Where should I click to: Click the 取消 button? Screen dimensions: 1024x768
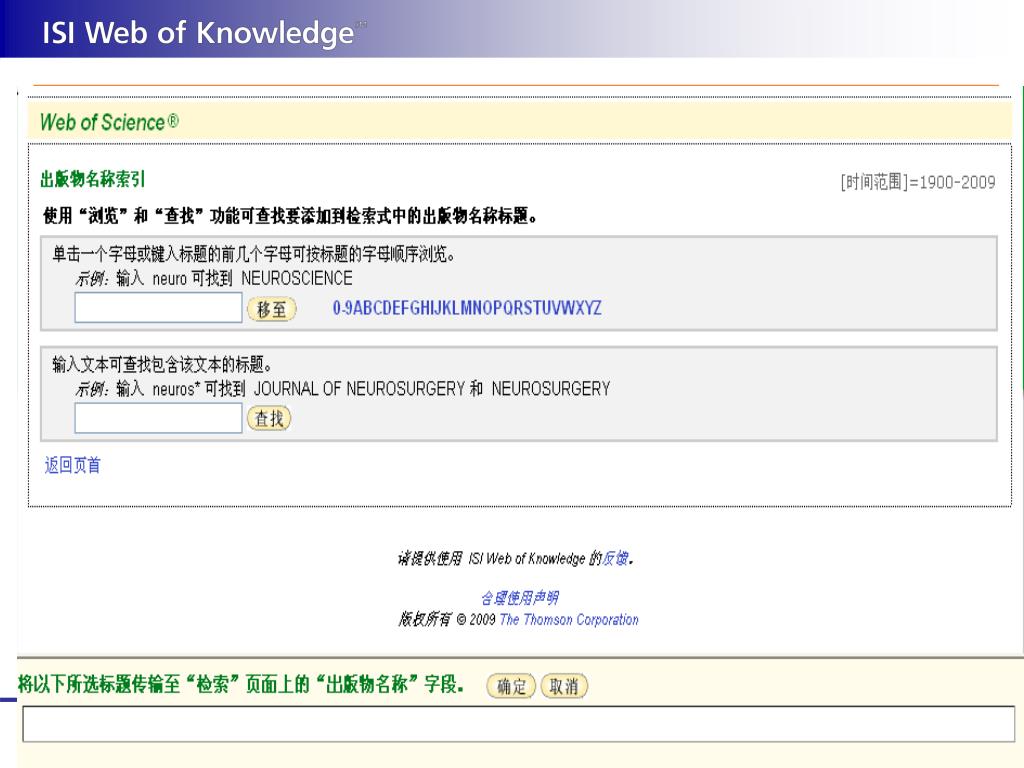click(x=564, y=686)
